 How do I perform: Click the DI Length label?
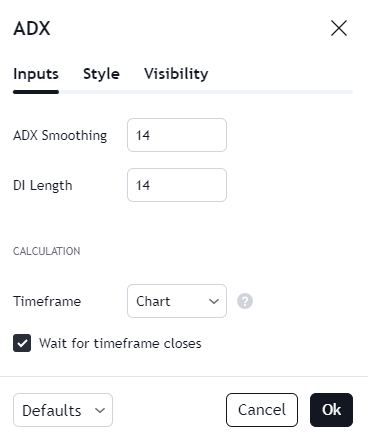point(43,185)
